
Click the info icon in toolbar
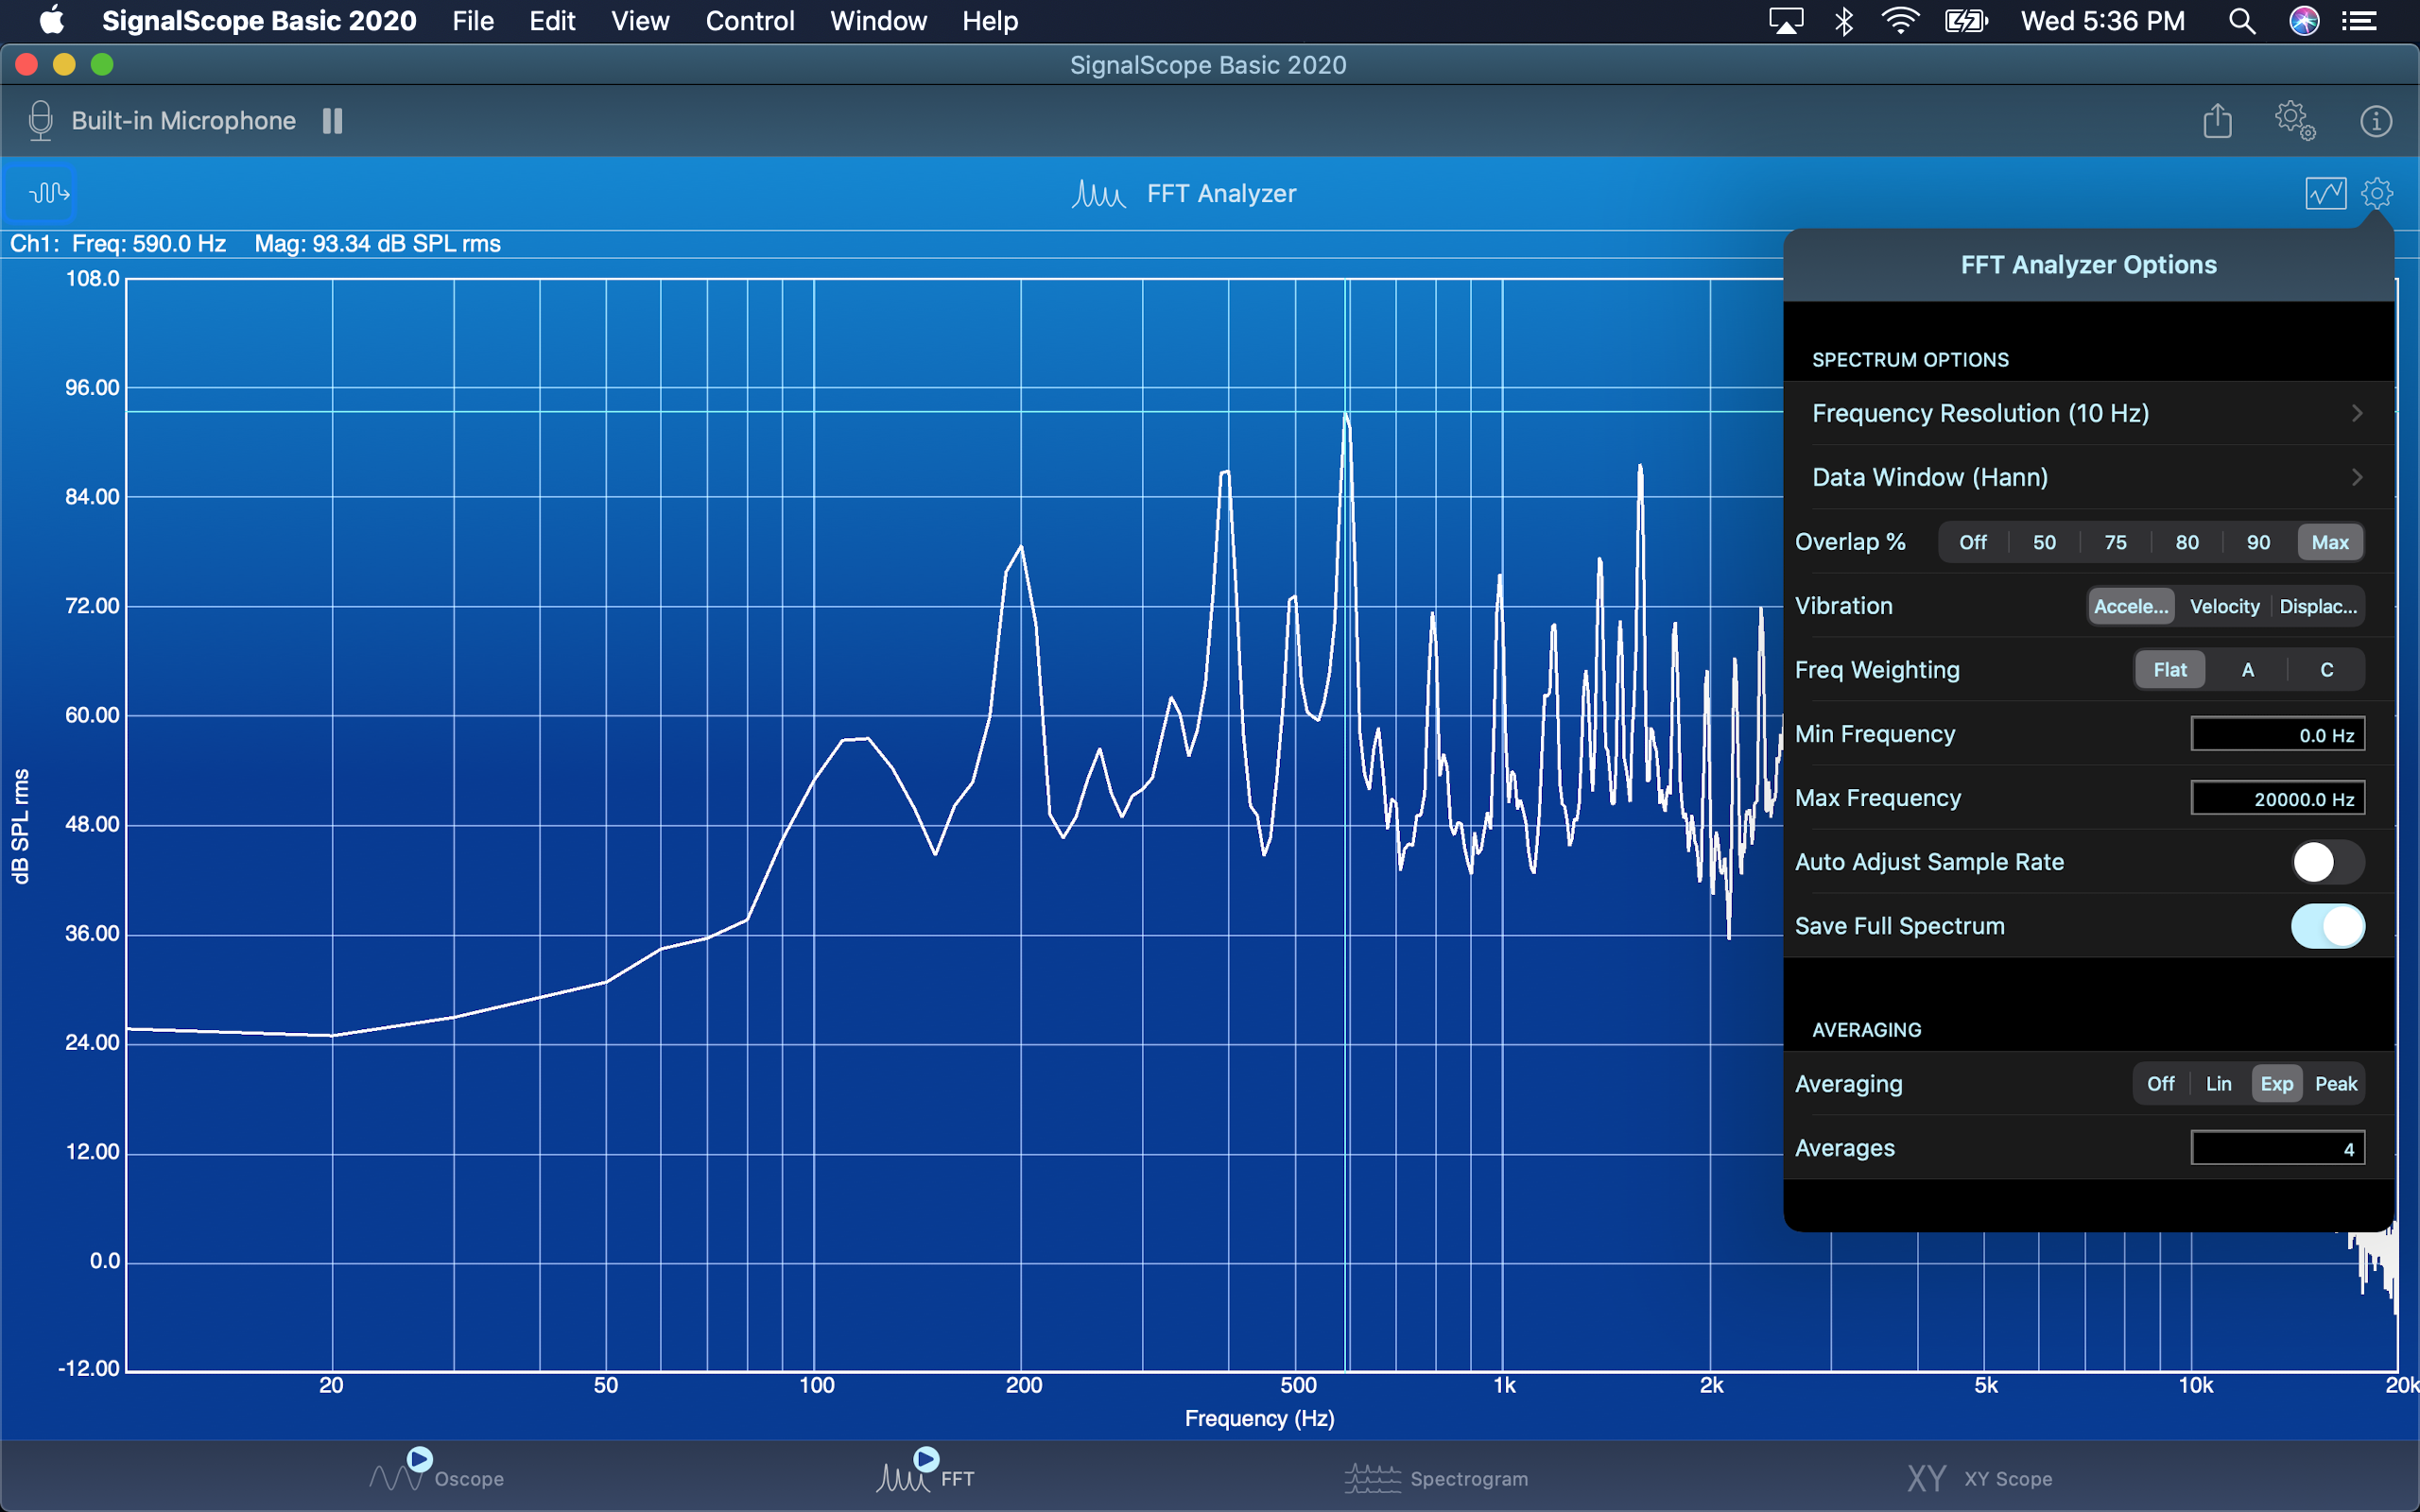[2375, 121]
